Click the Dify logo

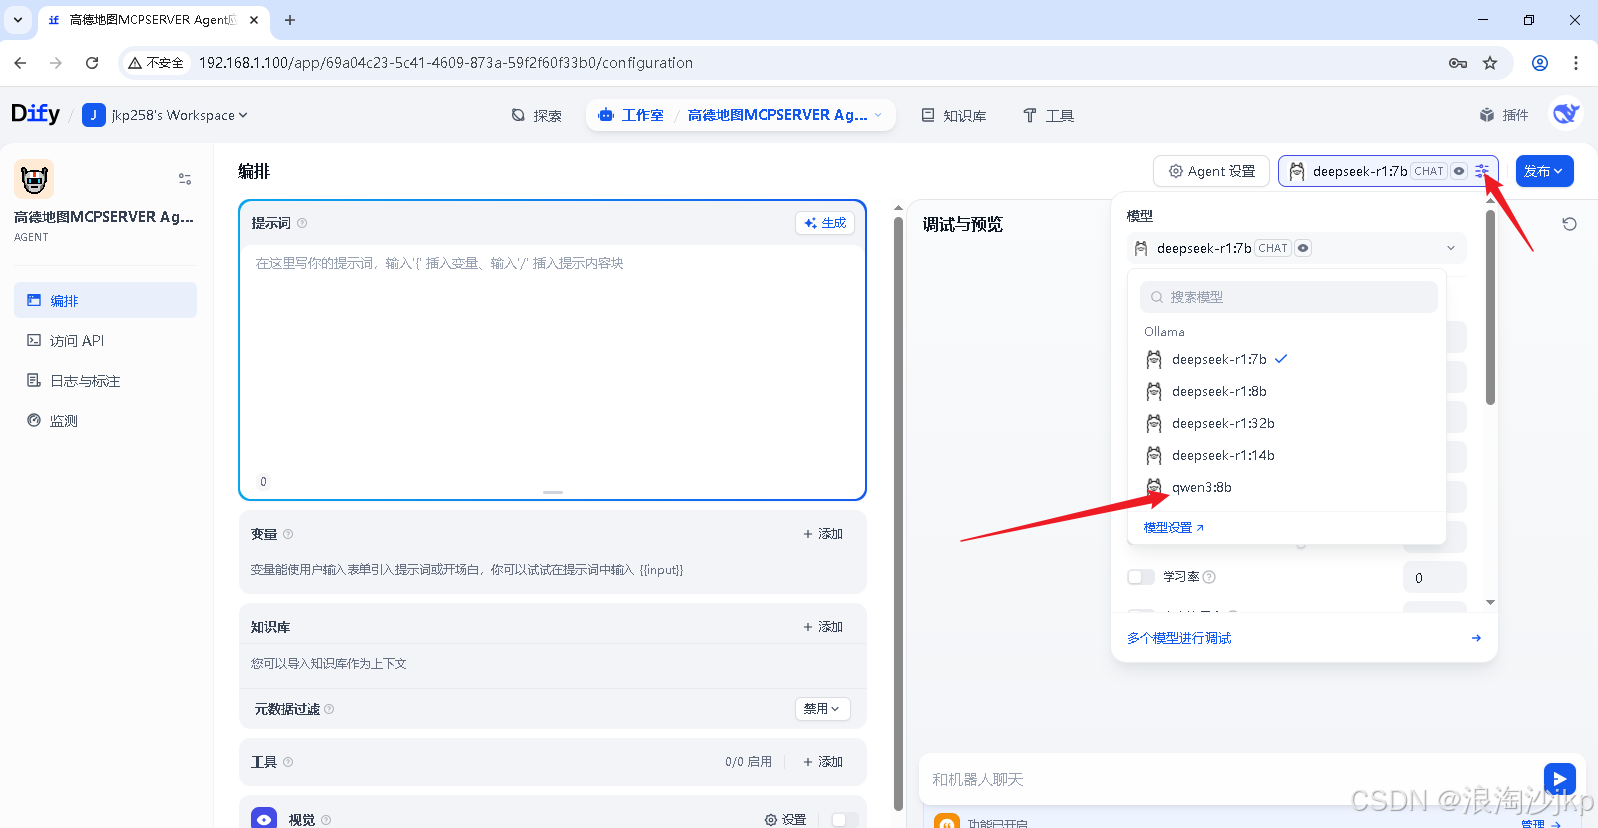coord(35,114)
